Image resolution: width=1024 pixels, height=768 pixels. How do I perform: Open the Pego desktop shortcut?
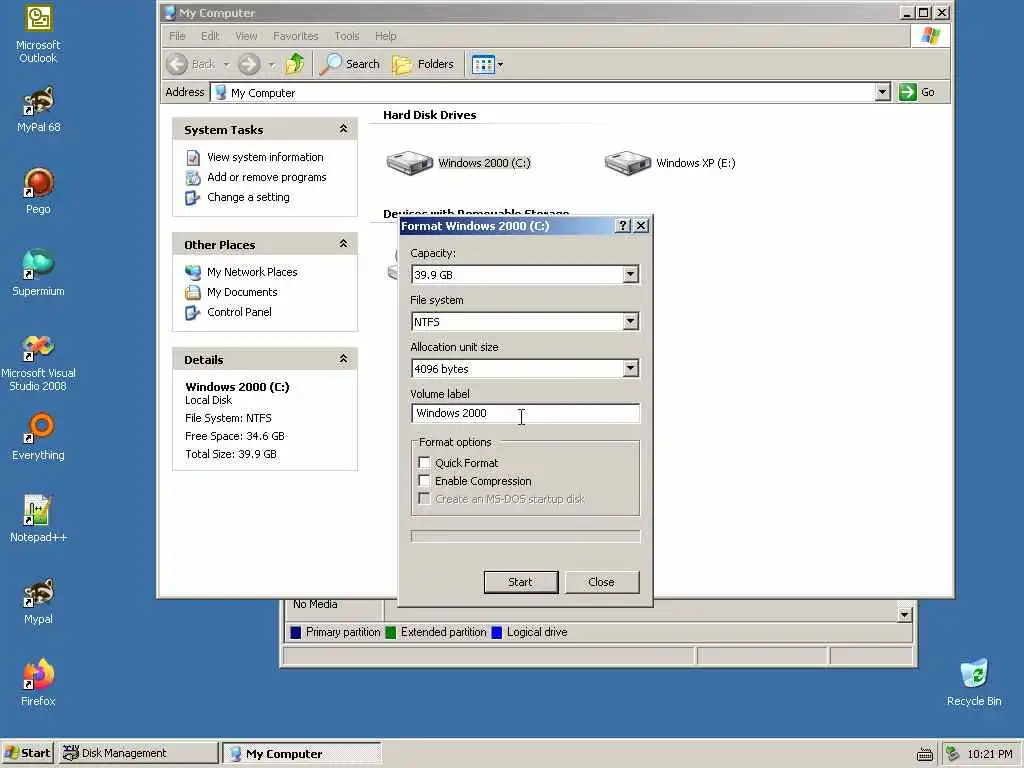point(38,191)
